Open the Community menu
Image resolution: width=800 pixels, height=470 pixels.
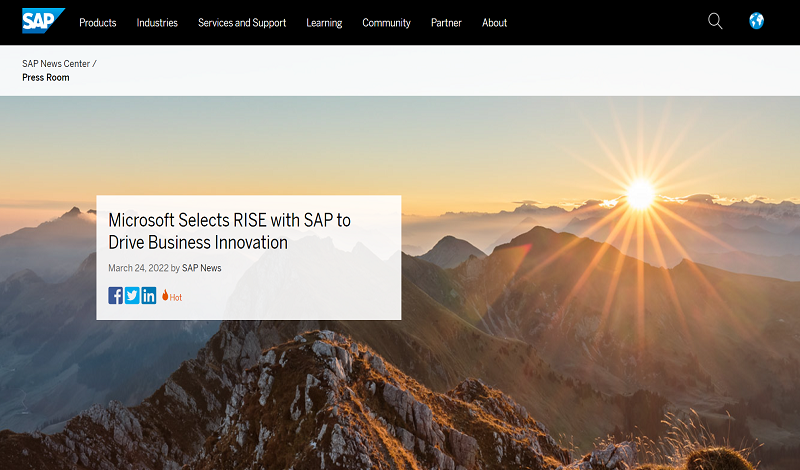386,23
